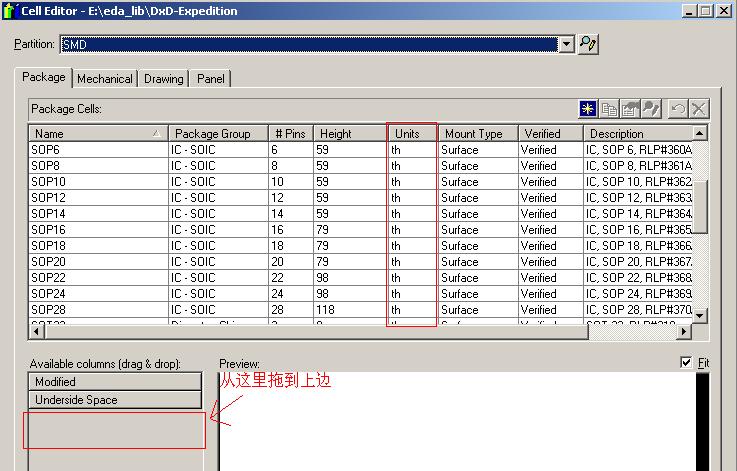
Task: Click the vertical scrollbar thumb of table
Action: (x=700, y=207)
